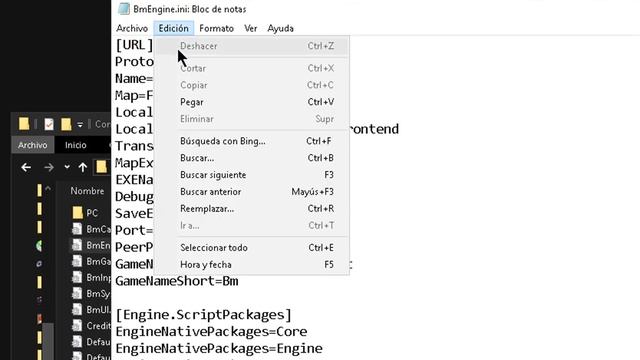Click the Deshacer menu entry

point(252,46)
